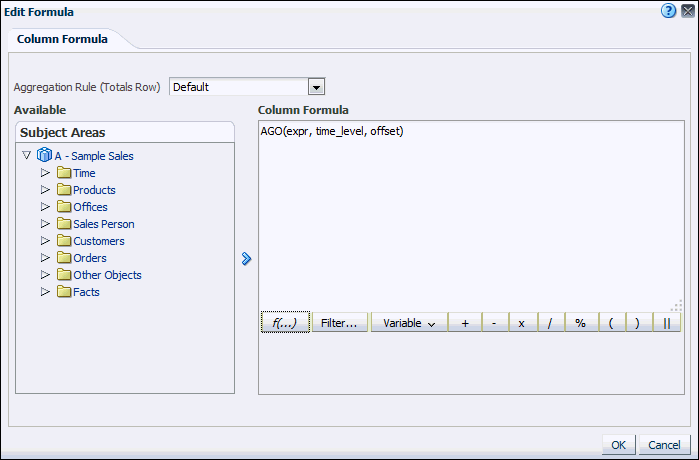This screenshot has width=699, height=460.
Task: Click the Time folder icon
Action: tap(64, 172)
